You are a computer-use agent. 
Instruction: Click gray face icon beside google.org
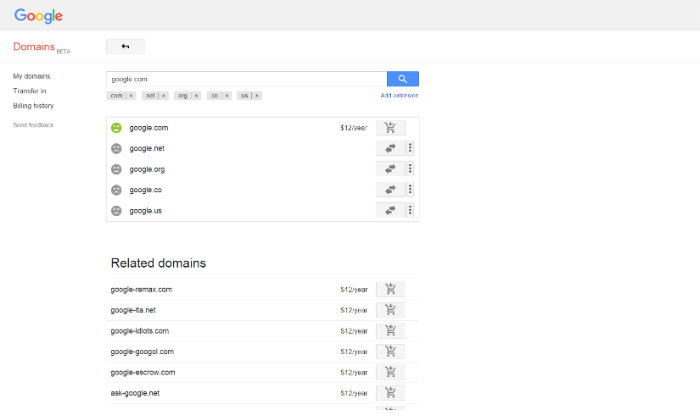(116, 169)
